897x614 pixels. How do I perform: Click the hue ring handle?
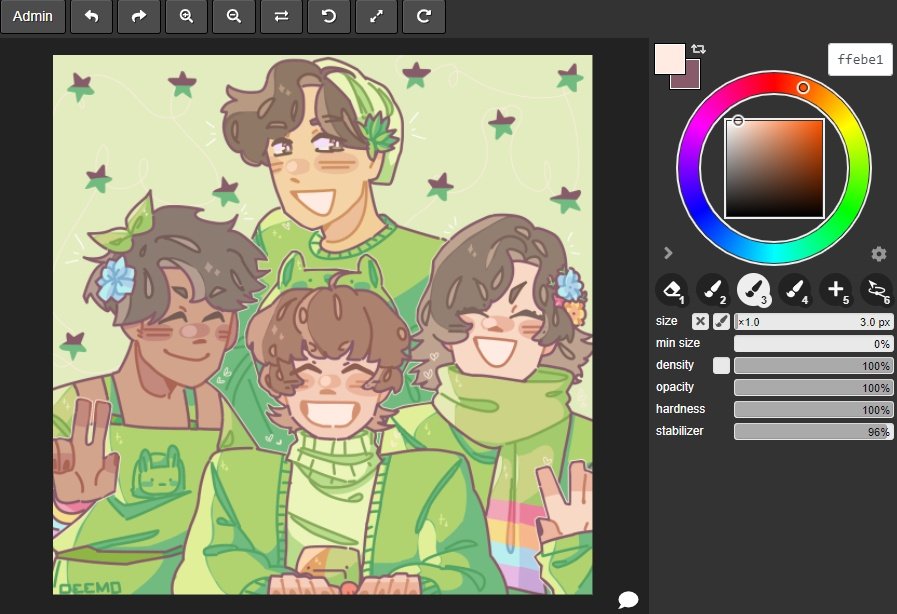coord(803,88)
